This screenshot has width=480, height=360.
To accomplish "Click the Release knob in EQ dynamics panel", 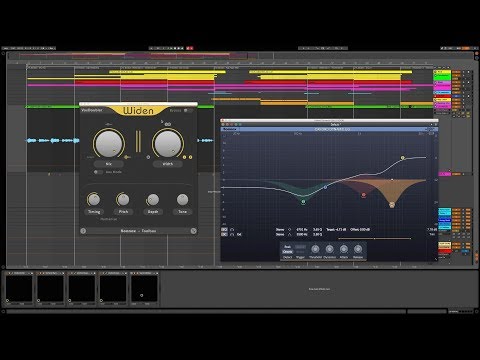I will pos(358,249).
